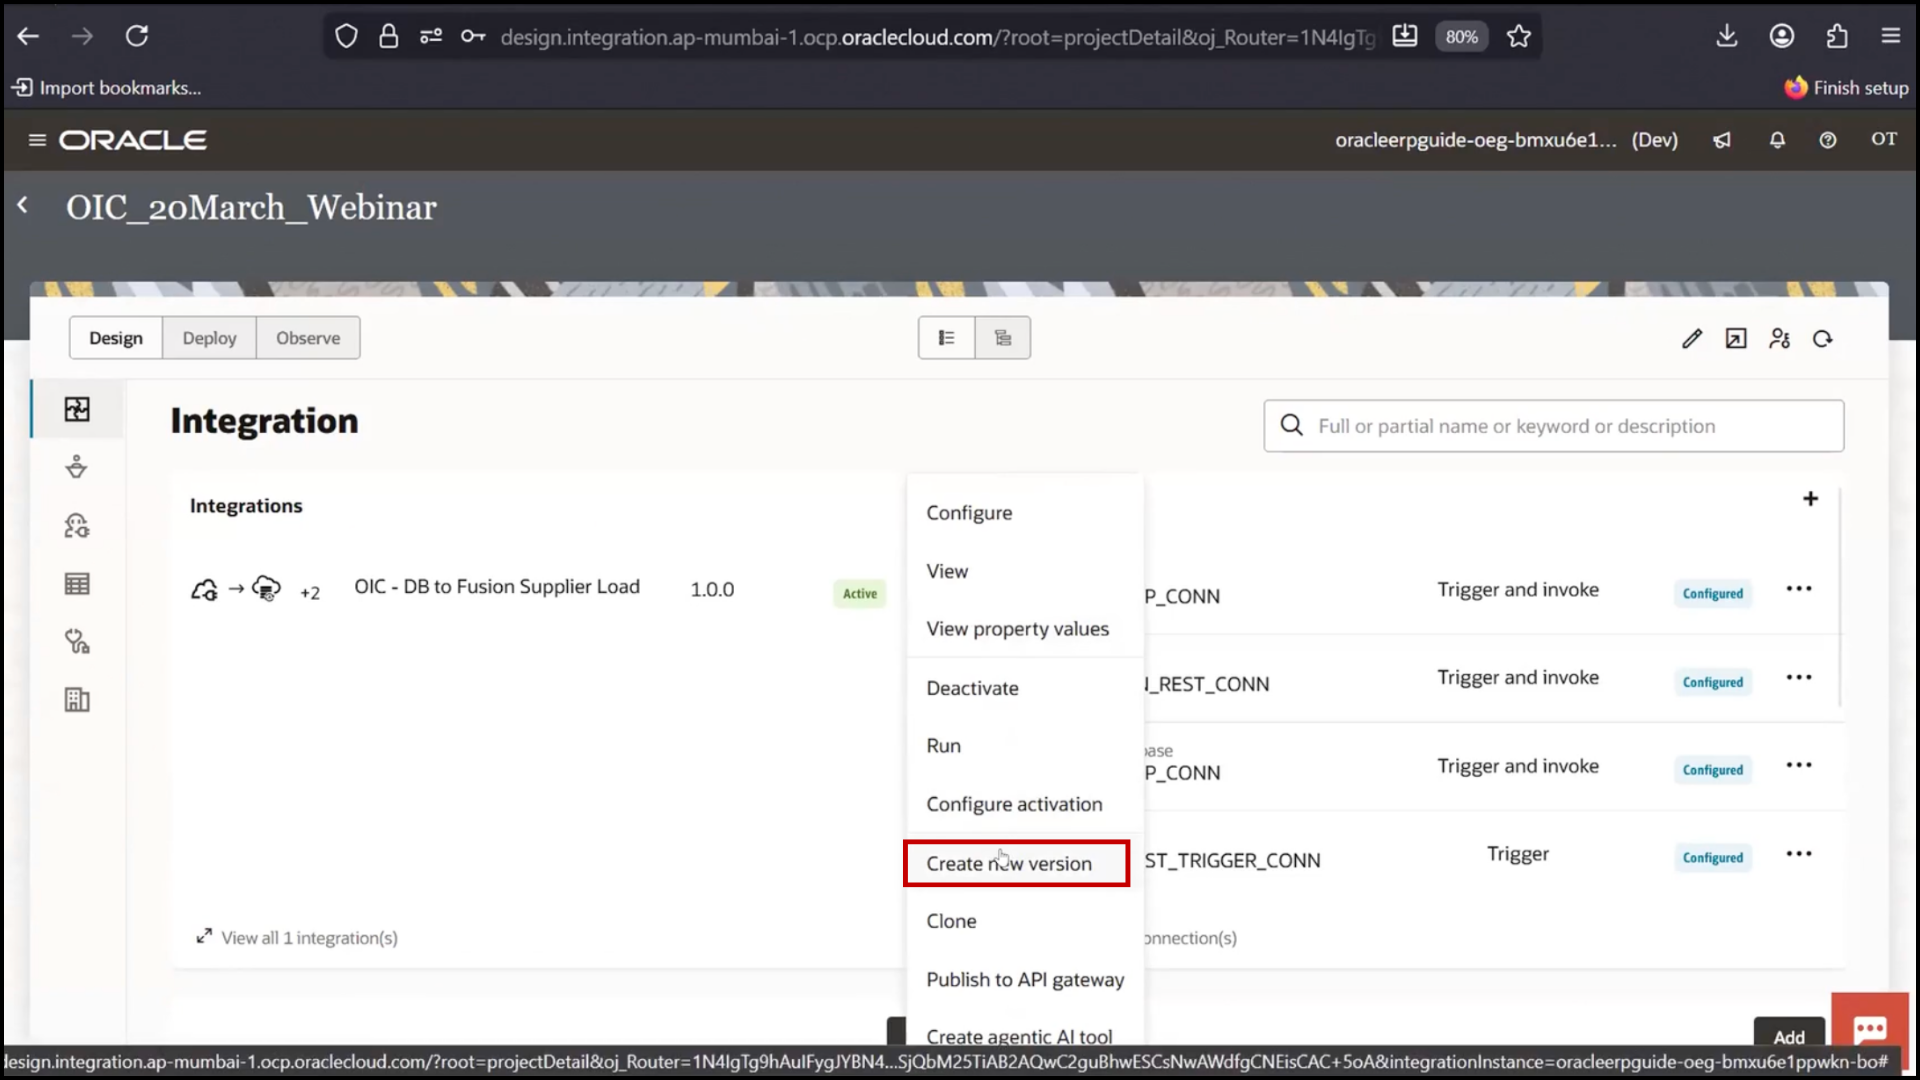1920x1080 pixels.
Task: Click the +2 connections indicator
Action: [x=310, y=592]
